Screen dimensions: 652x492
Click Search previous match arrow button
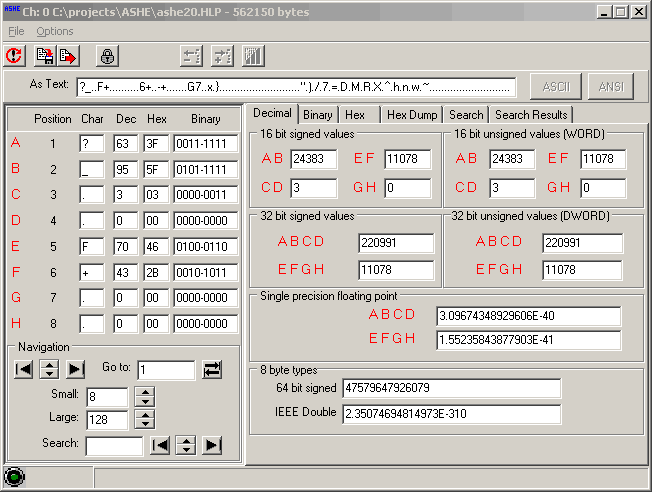point(160,445)
